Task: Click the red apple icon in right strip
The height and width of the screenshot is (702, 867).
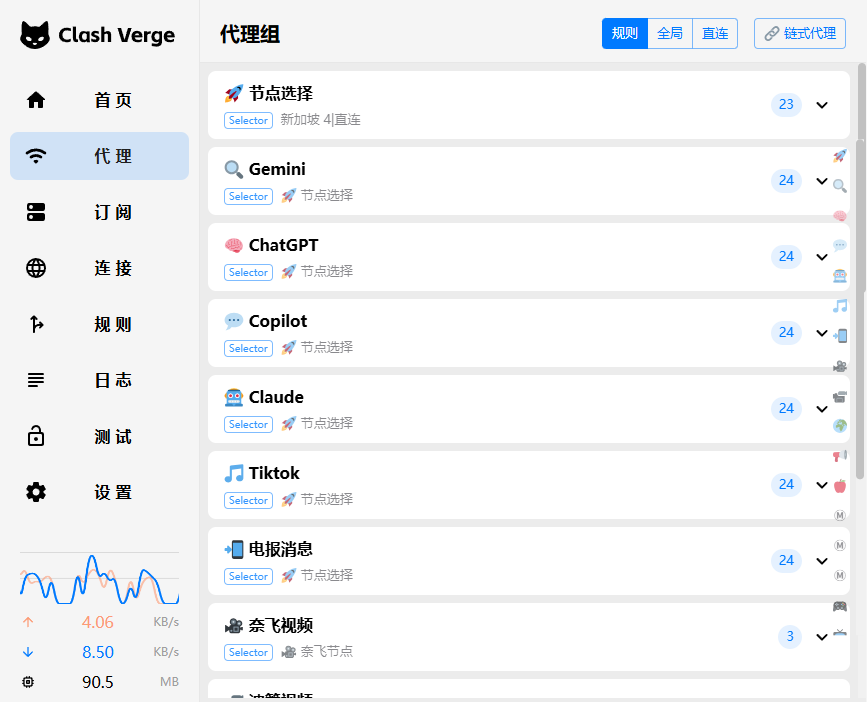Action: [840, 486]
